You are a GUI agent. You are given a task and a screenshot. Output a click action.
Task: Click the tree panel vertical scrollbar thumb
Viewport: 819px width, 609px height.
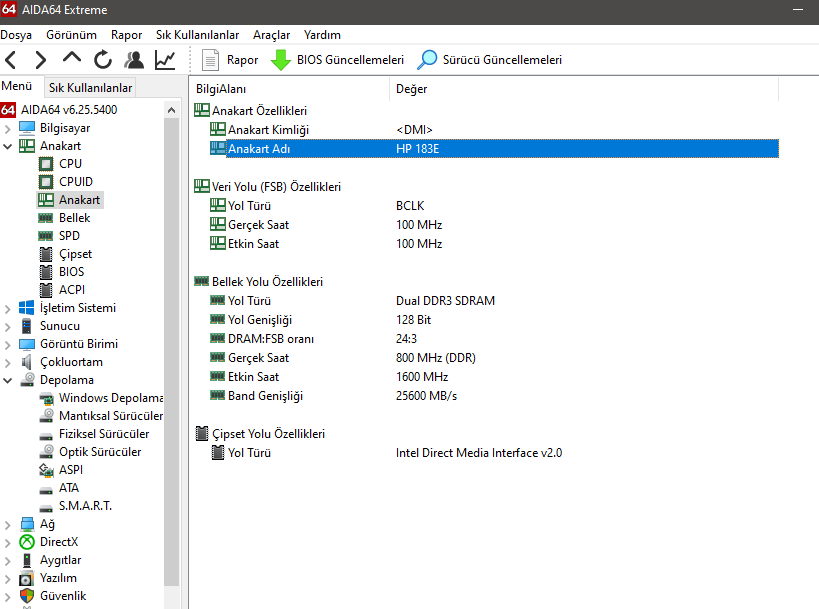click(x=171, y=352)
